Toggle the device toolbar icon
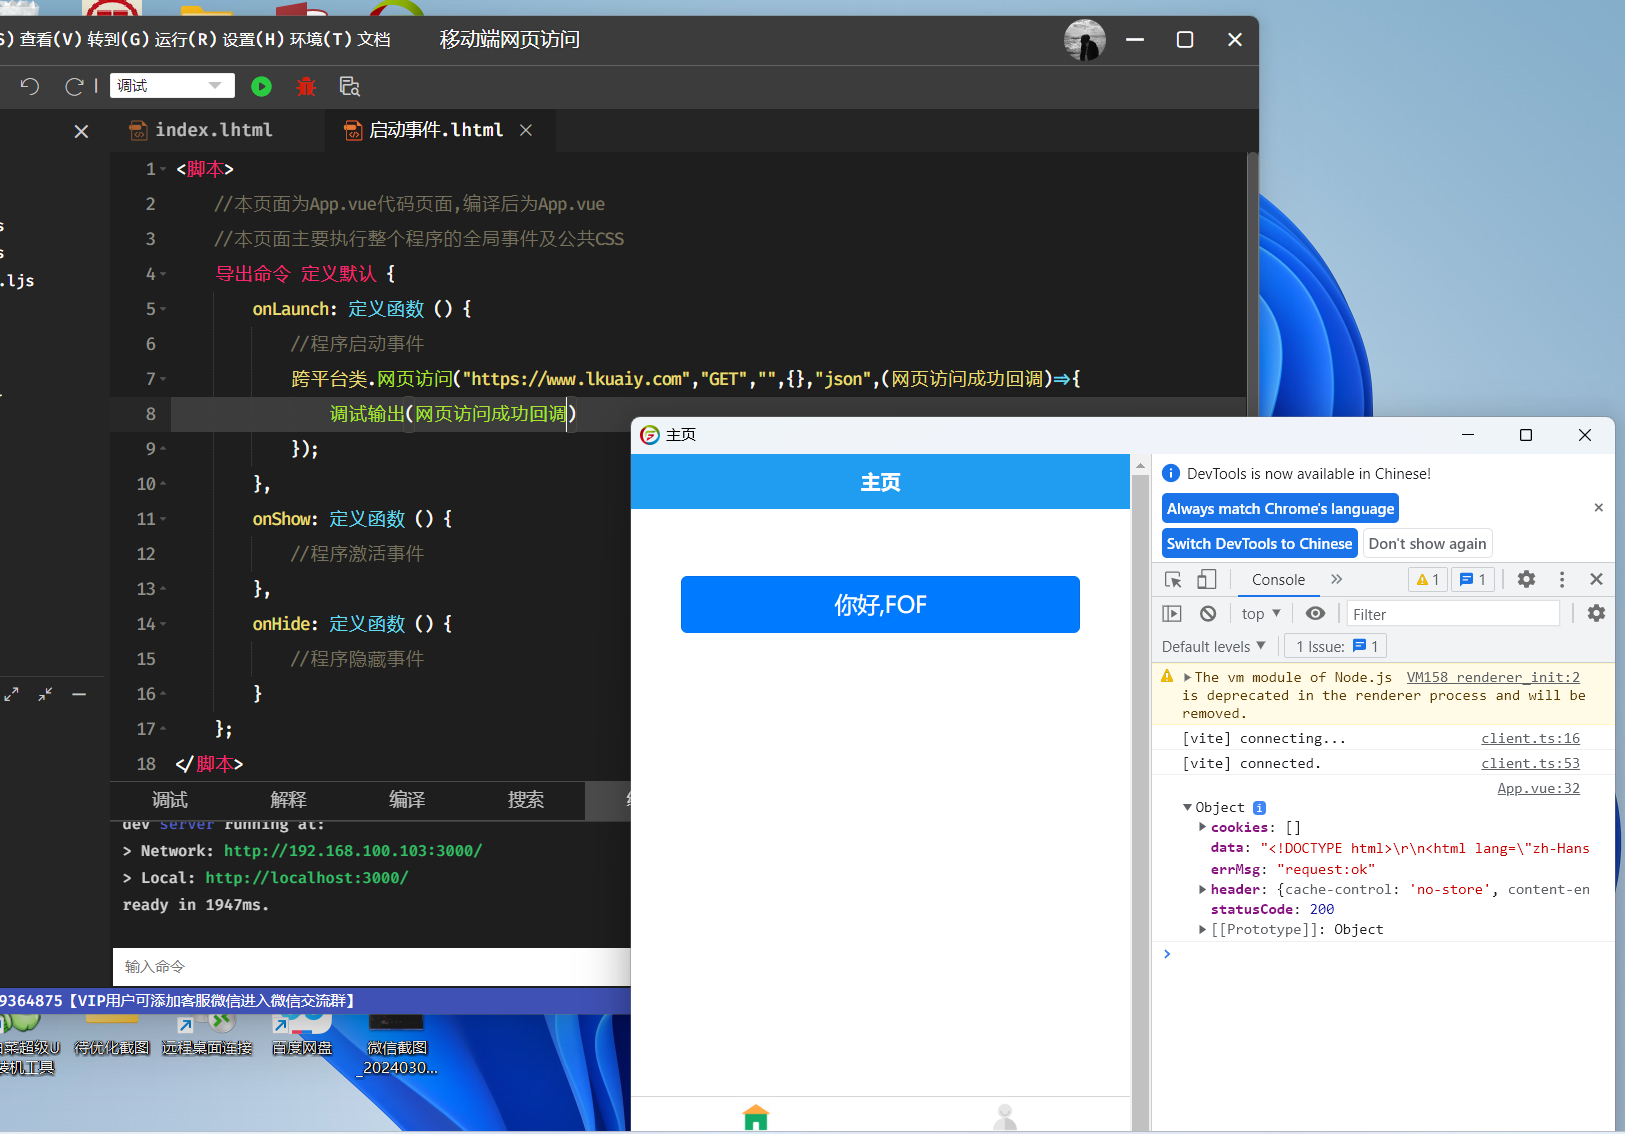1625x1134 pixels. click(x=1207, y=580)
